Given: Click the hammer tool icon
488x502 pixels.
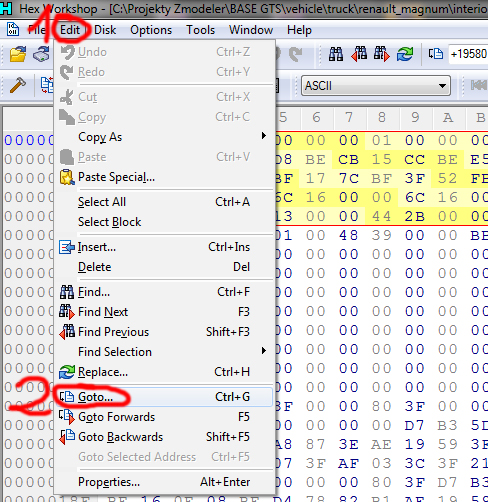Looking at the screenshot, I should point(18,85).
